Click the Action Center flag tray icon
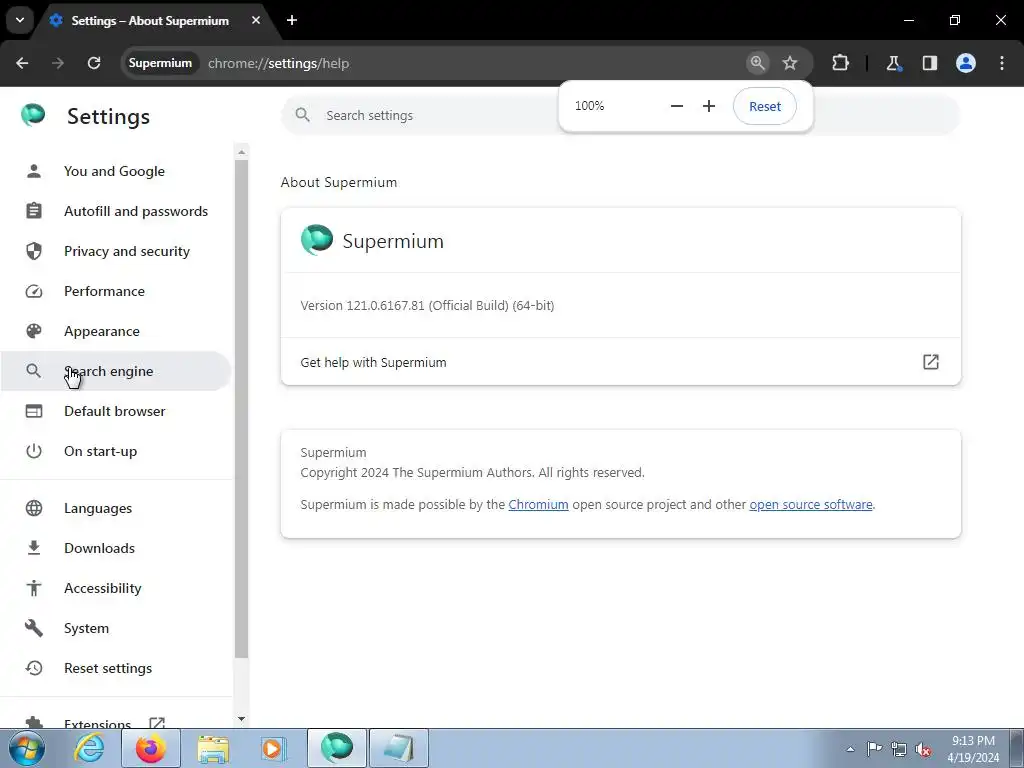Image resolution: width=1024 pixels, height=768 pixels. pyautogui.click(x=874, y=749)
